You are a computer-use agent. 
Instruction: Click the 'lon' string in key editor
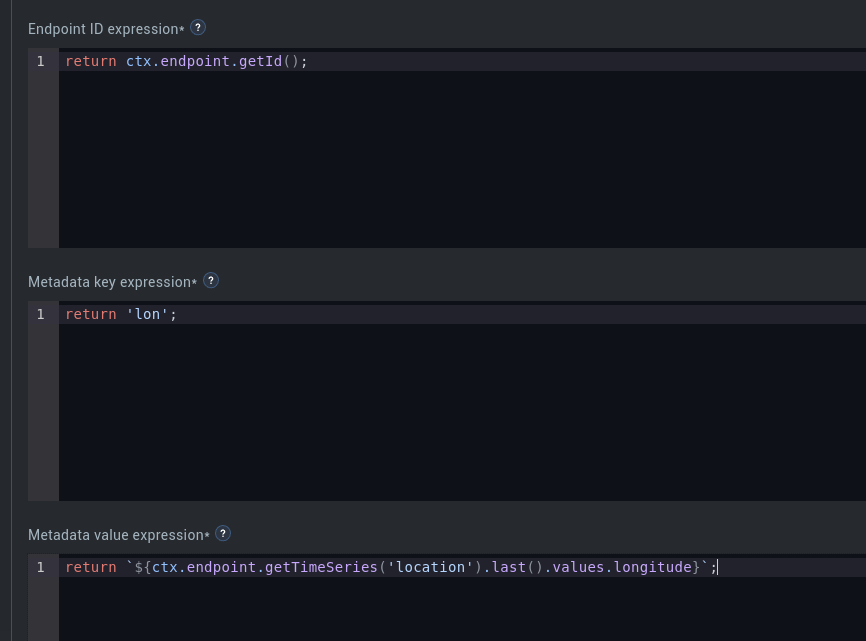147,314
